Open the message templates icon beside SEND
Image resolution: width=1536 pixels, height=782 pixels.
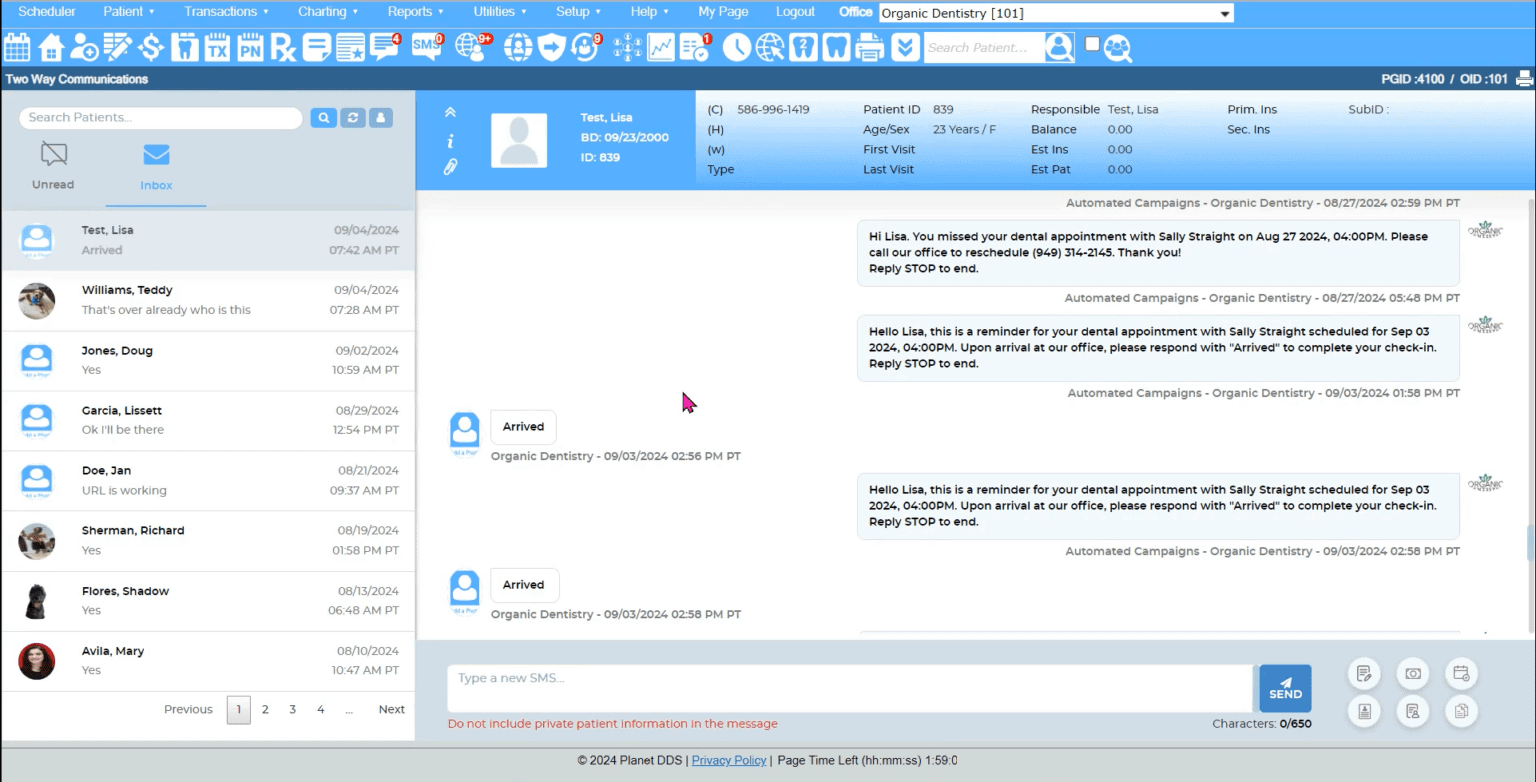[x=1363, y=673]
